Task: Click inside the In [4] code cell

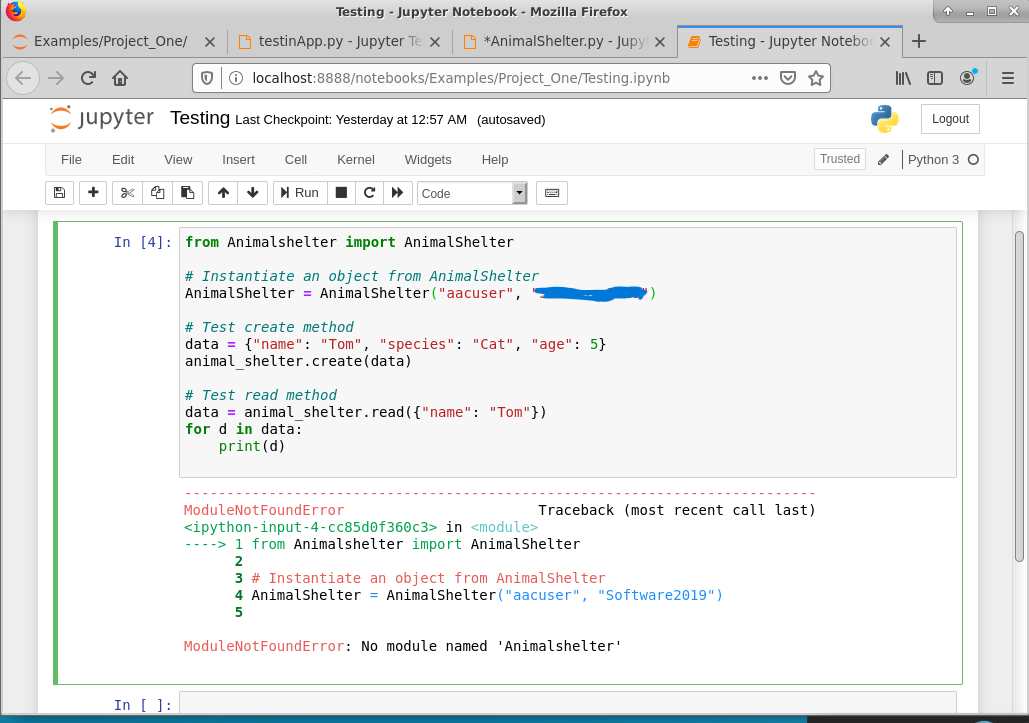Action: tap(568, 352)
